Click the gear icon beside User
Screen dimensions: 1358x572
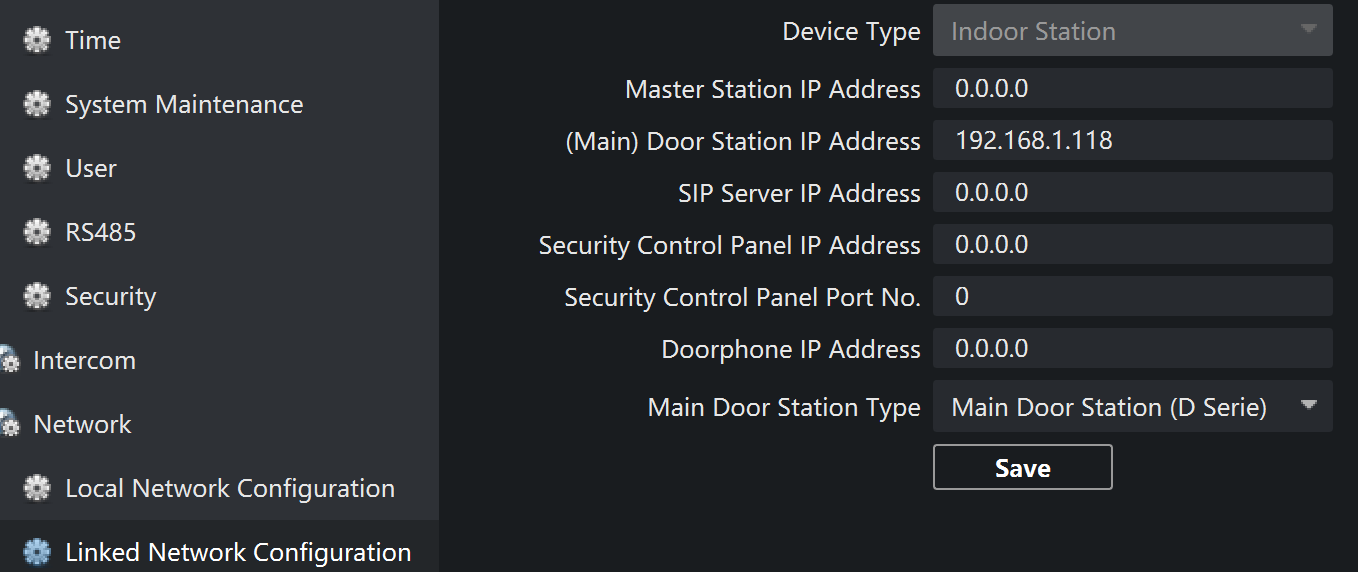point(37,169)
